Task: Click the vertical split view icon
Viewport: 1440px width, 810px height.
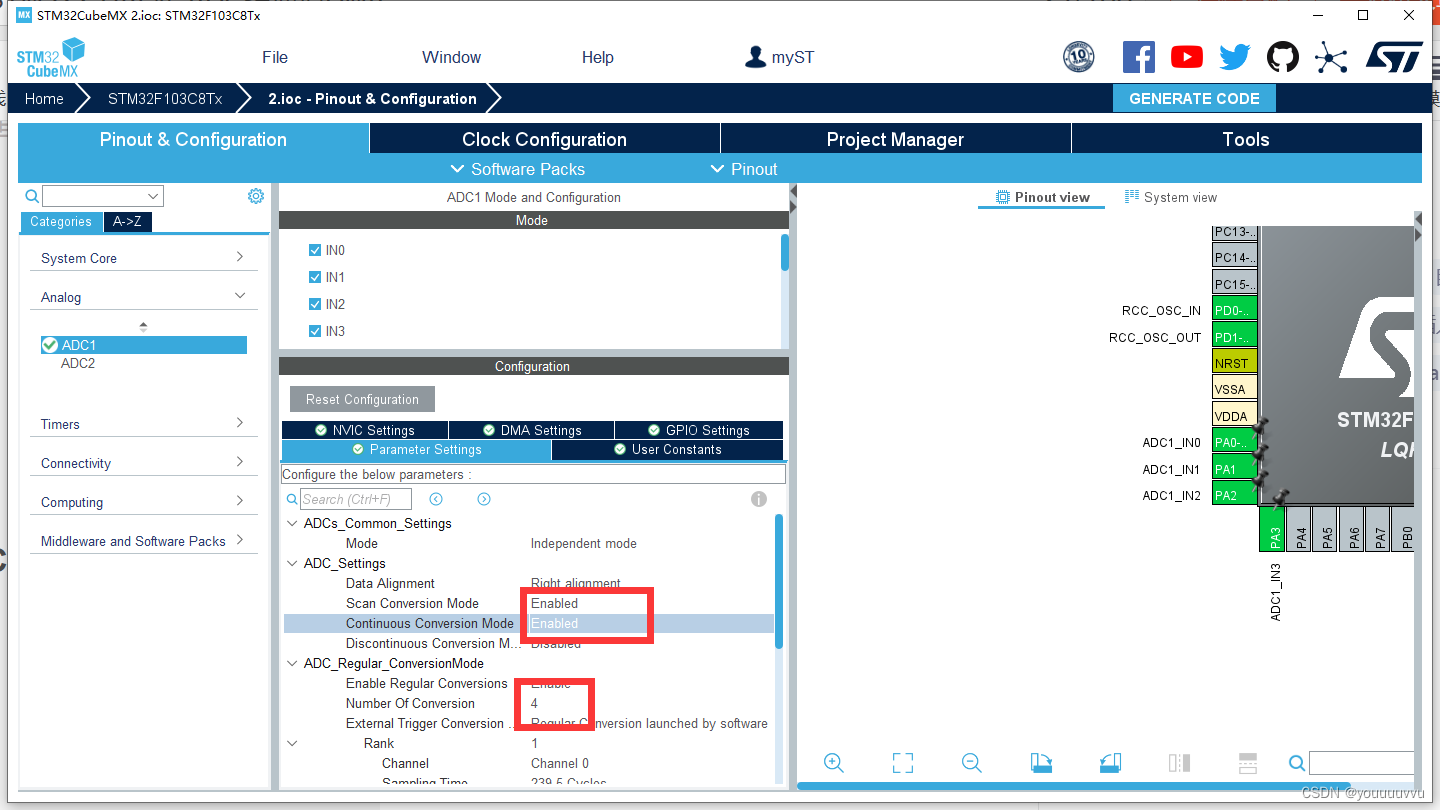Action: pos(1179,763)
